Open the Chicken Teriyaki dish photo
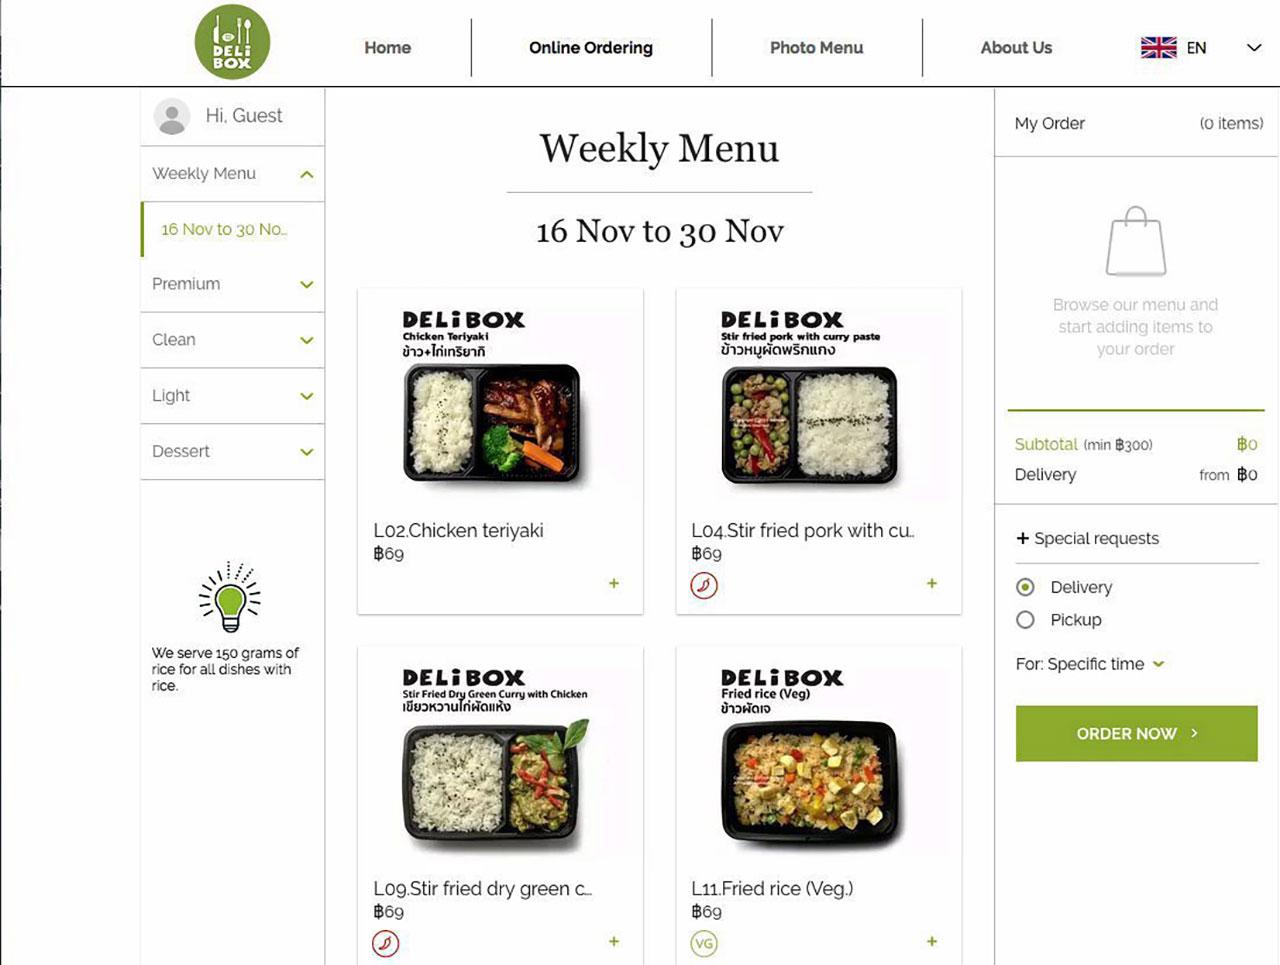The height and width of the screenshot is (965, 1280). tap(491, 400)
